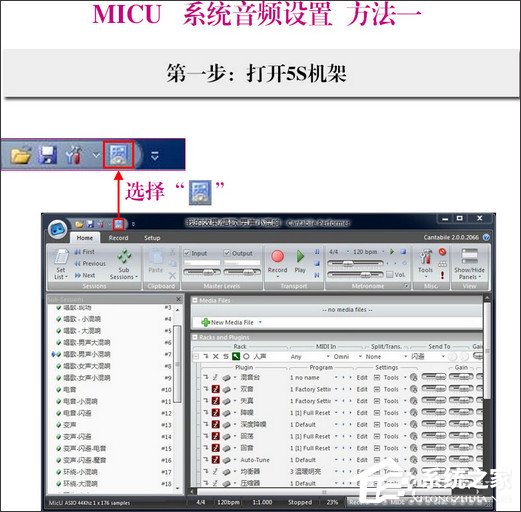Click round routing icon on 混音台 row
The image size is (521, 512).
(x=414, y=377)
